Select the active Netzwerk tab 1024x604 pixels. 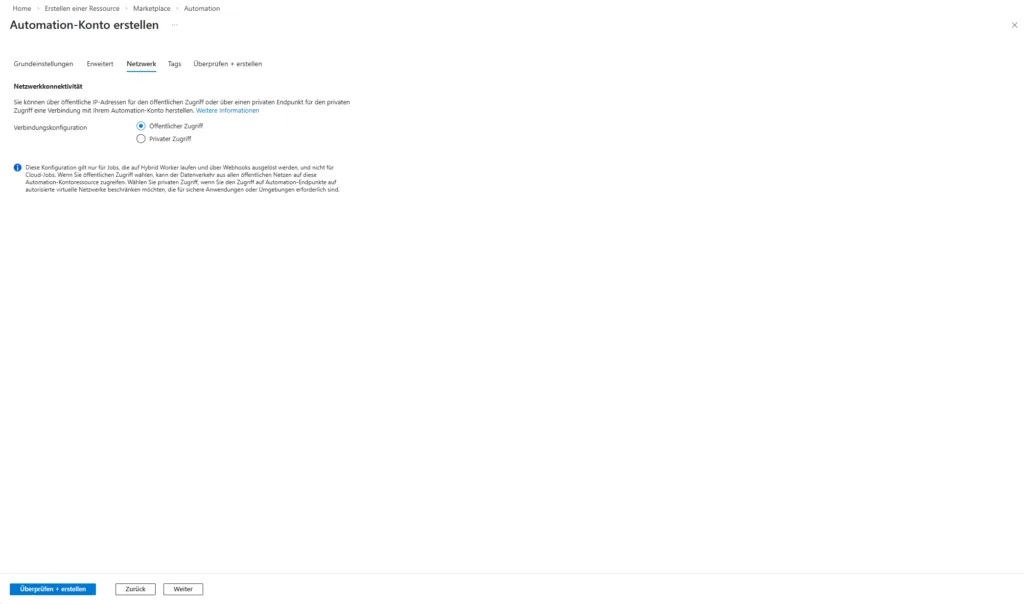(x=141, y=64)
